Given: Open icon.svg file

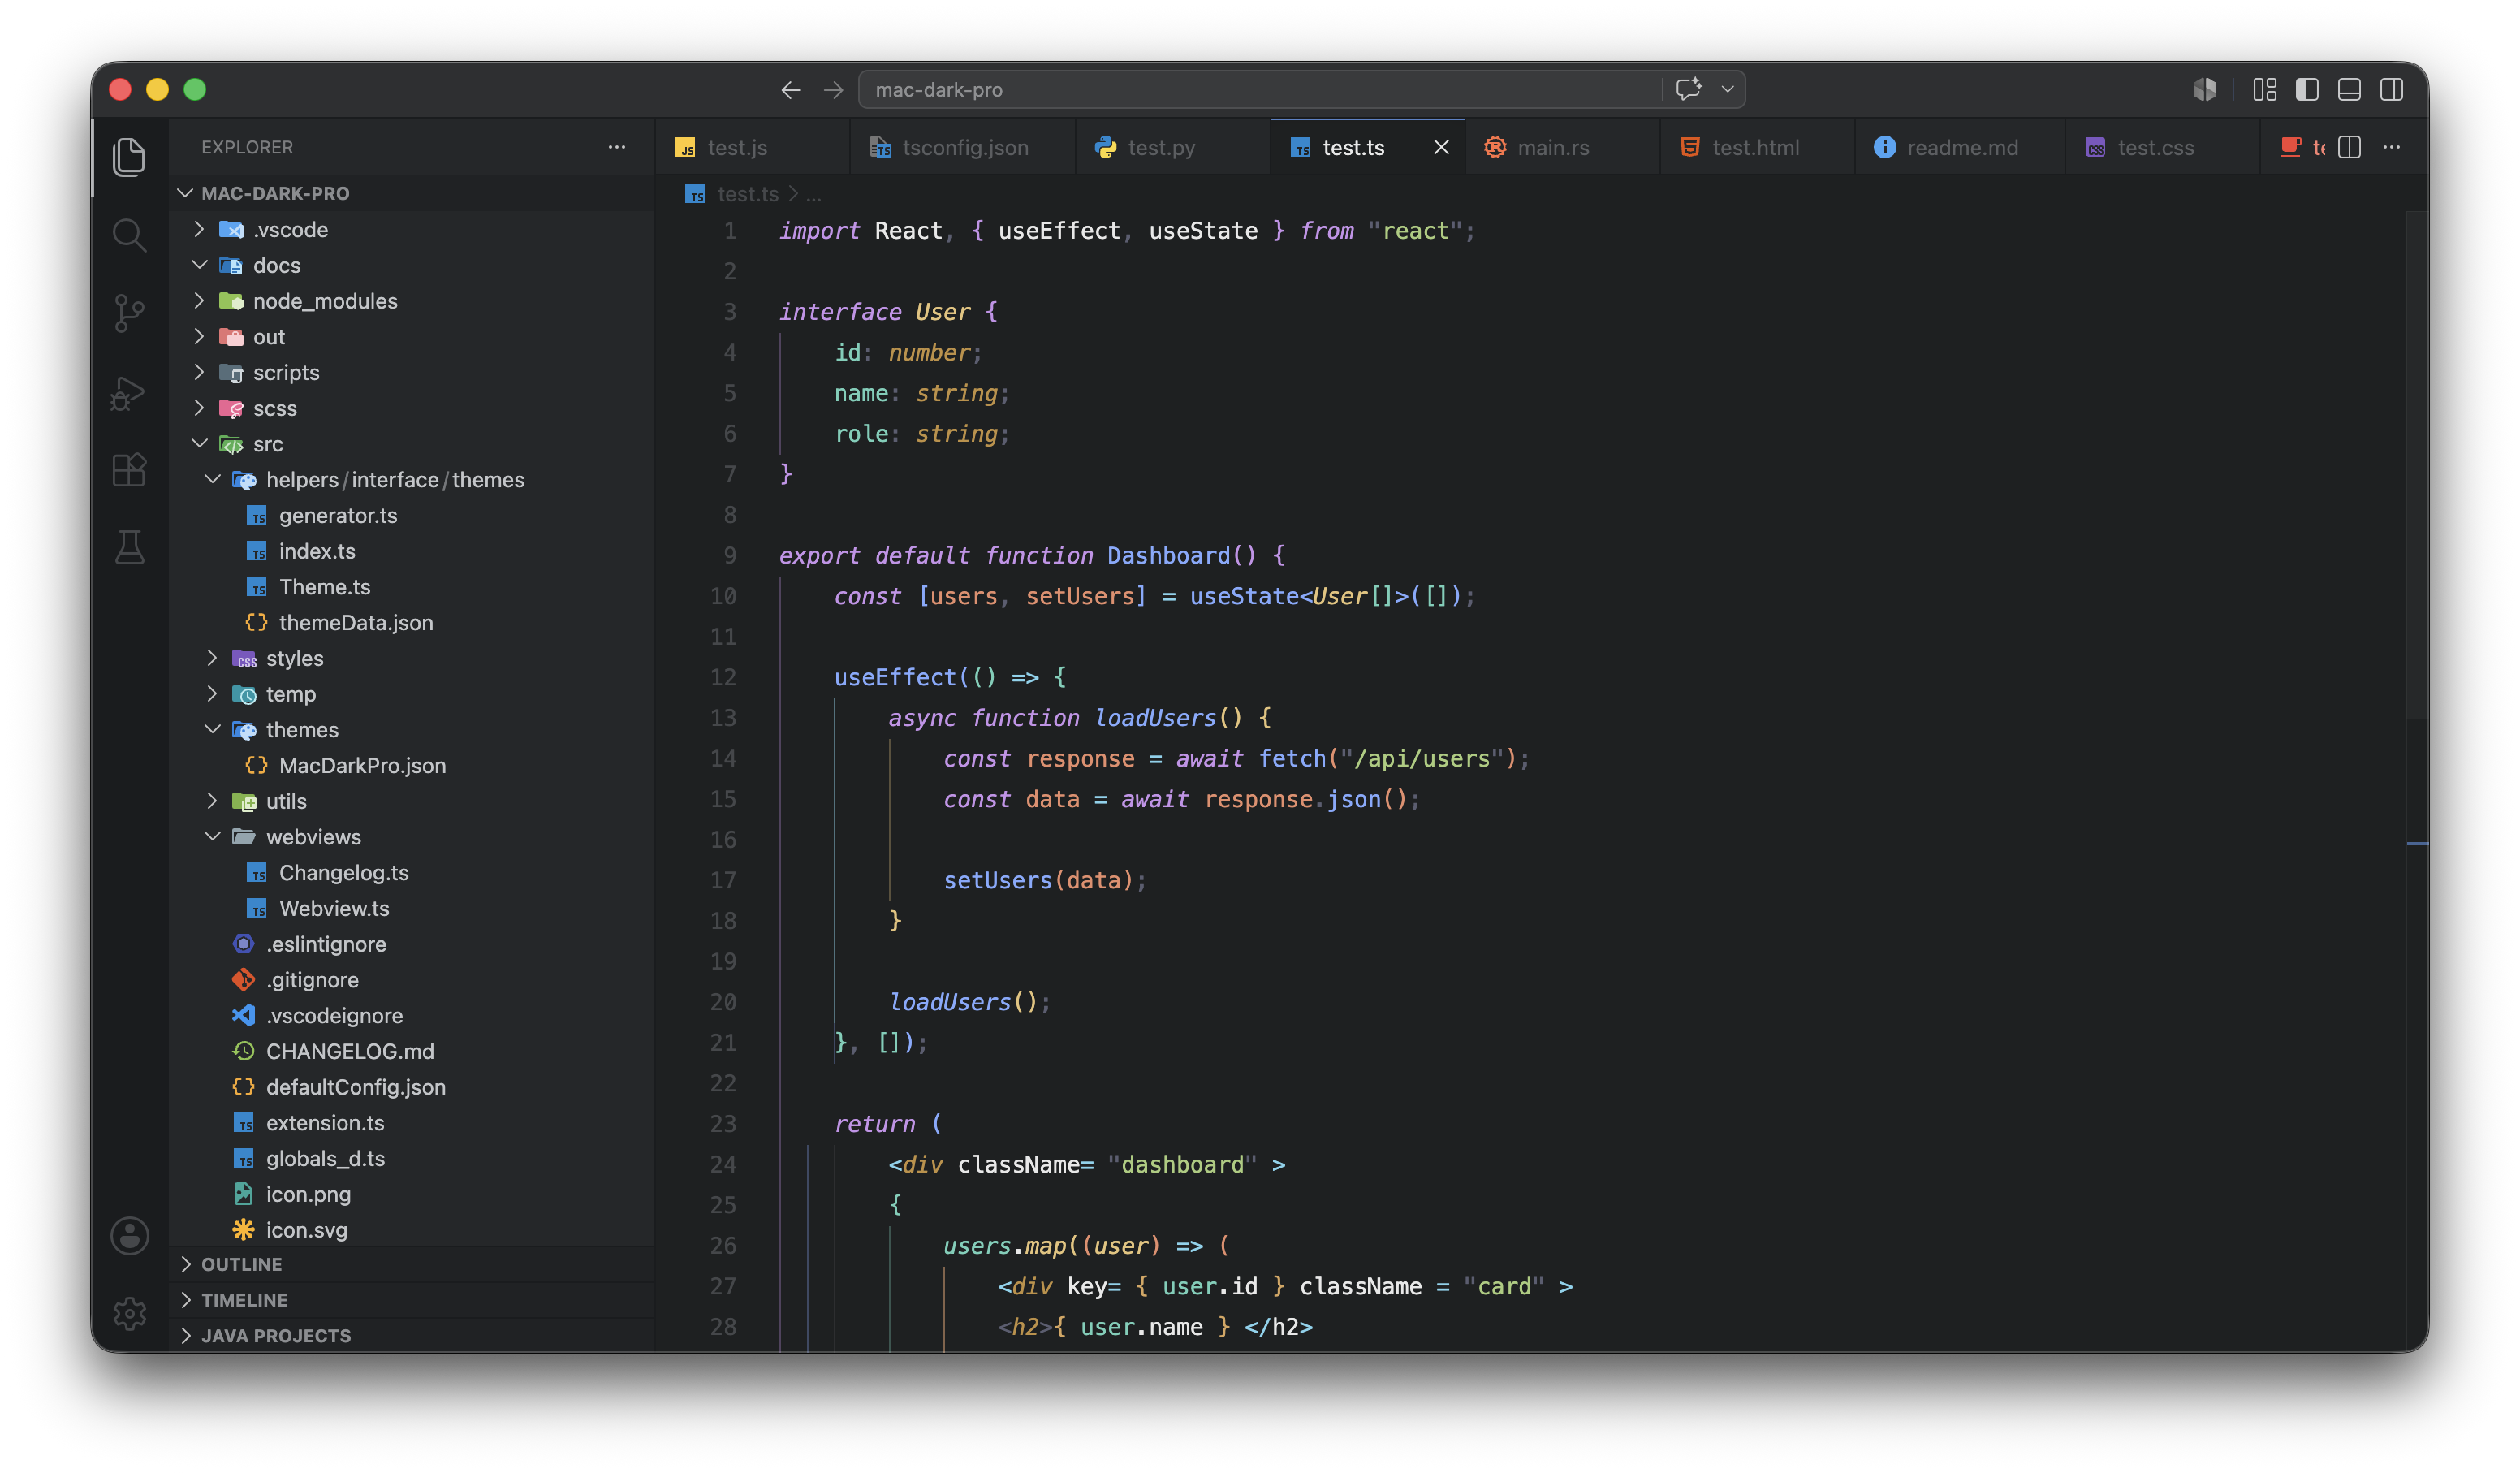Looking at the screenshot, I should 412,1229.
